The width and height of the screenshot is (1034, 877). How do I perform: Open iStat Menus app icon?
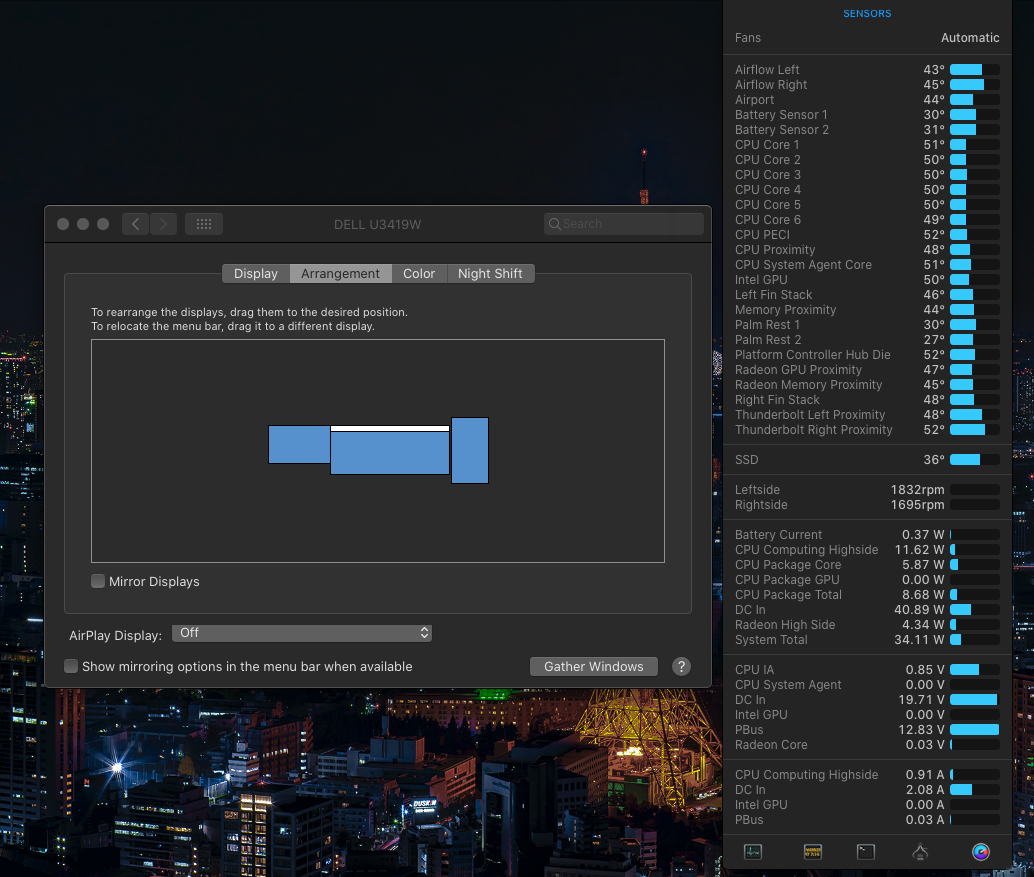980,852
